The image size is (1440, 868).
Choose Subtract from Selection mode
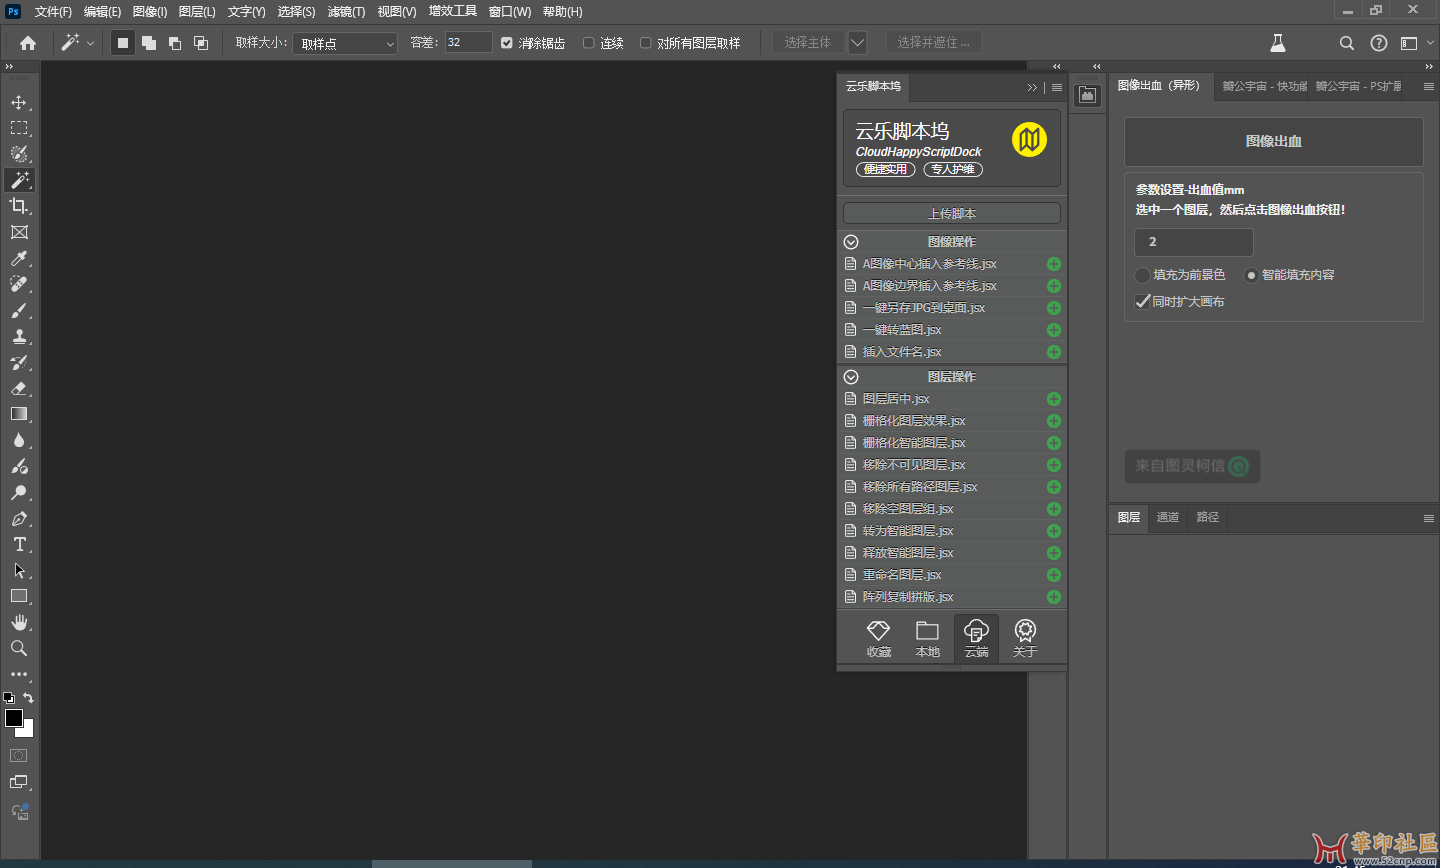pos(175,43)
